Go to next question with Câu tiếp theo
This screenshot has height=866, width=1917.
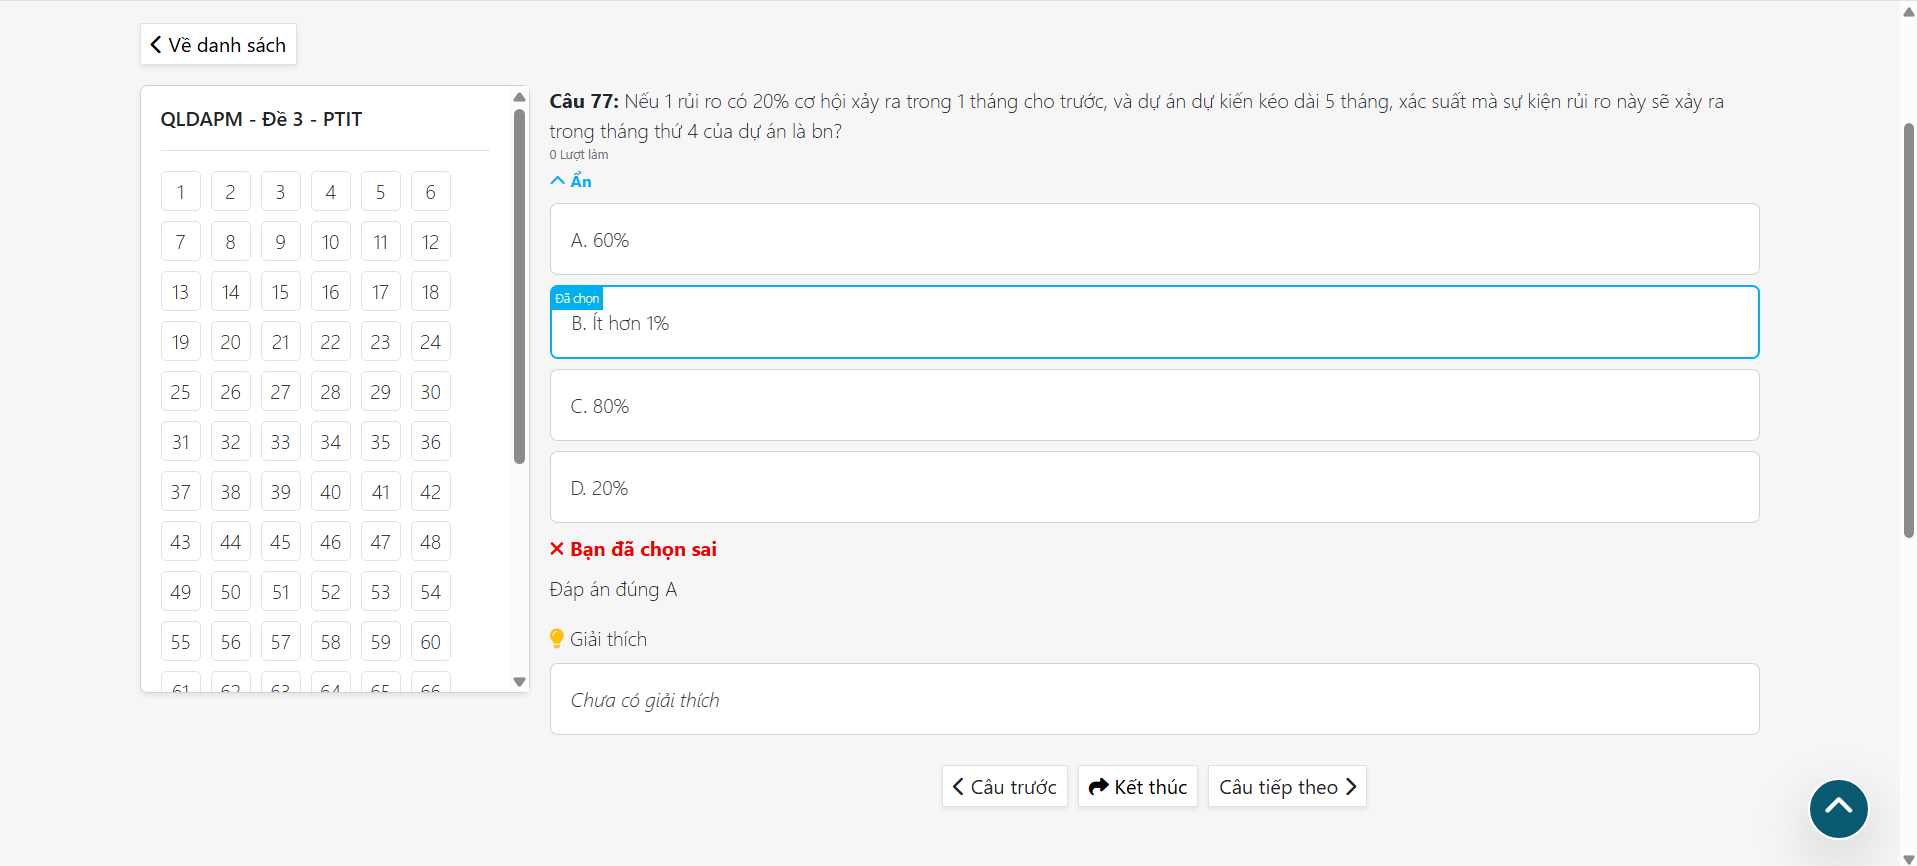pos(1286,787)
